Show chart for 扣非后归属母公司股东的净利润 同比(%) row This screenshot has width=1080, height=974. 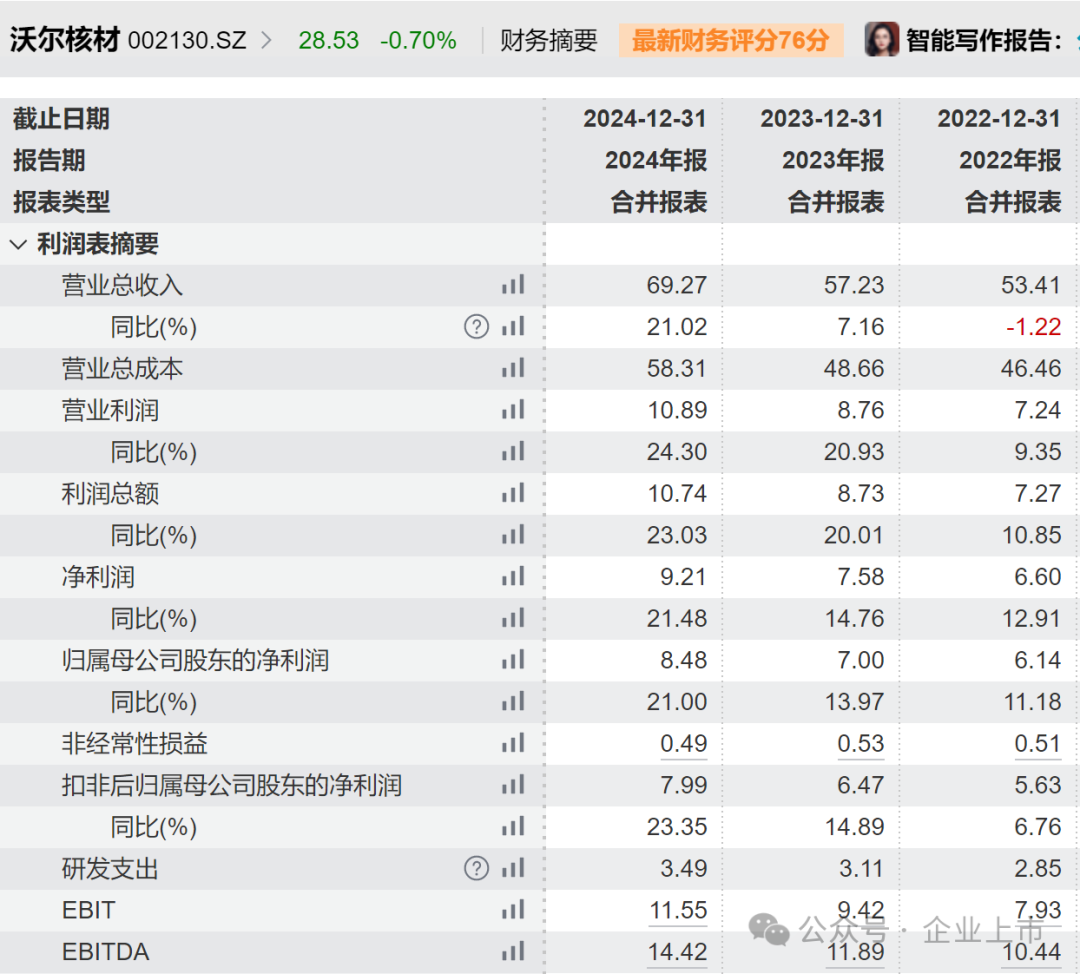(x=513, y=827)
